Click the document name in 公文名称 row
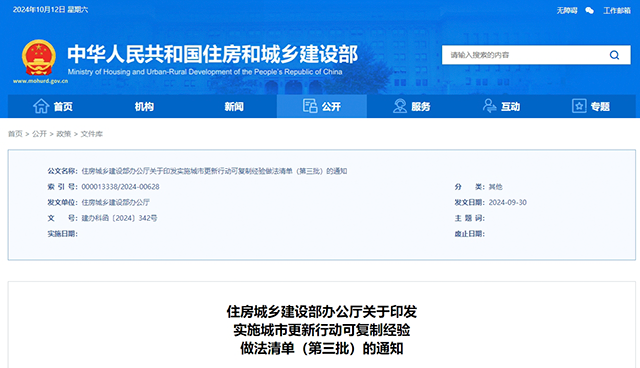640x368 pixels. tap(214, 171)
